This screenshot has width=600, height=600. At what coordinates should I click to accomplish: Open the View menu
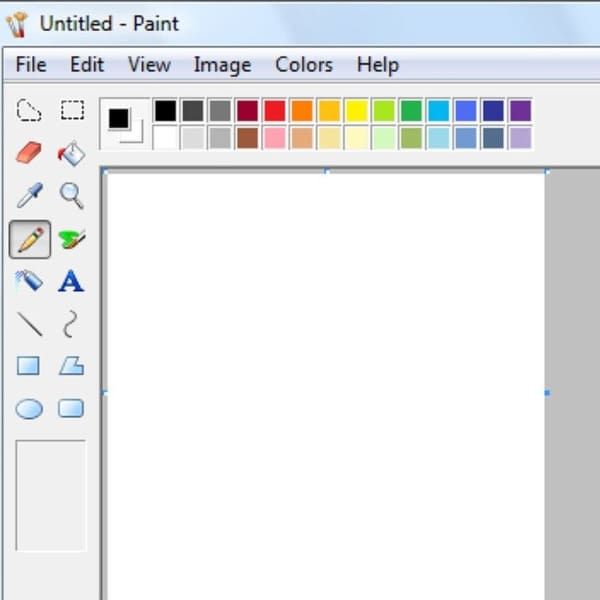click(x=149, y=64)
